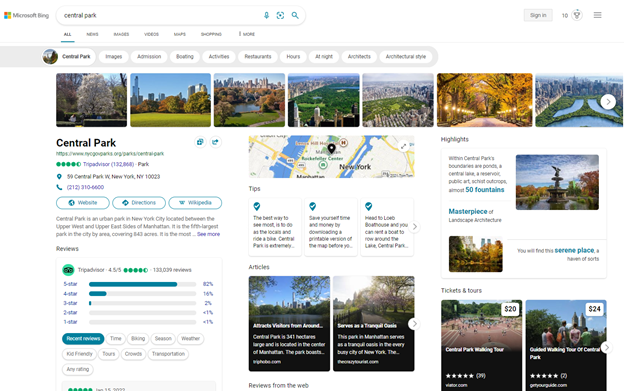Select the At night filter chip
624x391 pixels.
pos(324,56)
